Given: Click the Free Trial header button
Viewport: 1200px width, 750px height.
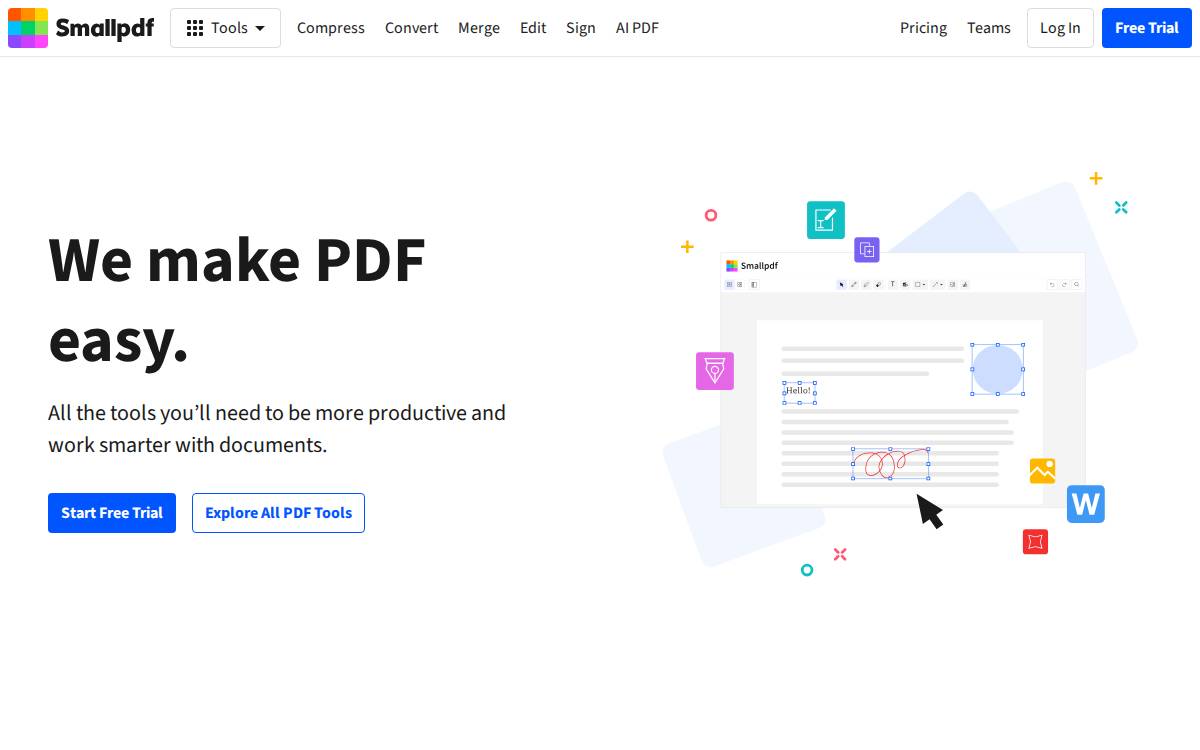Looking at the screenshot, I should [1147, 28].
